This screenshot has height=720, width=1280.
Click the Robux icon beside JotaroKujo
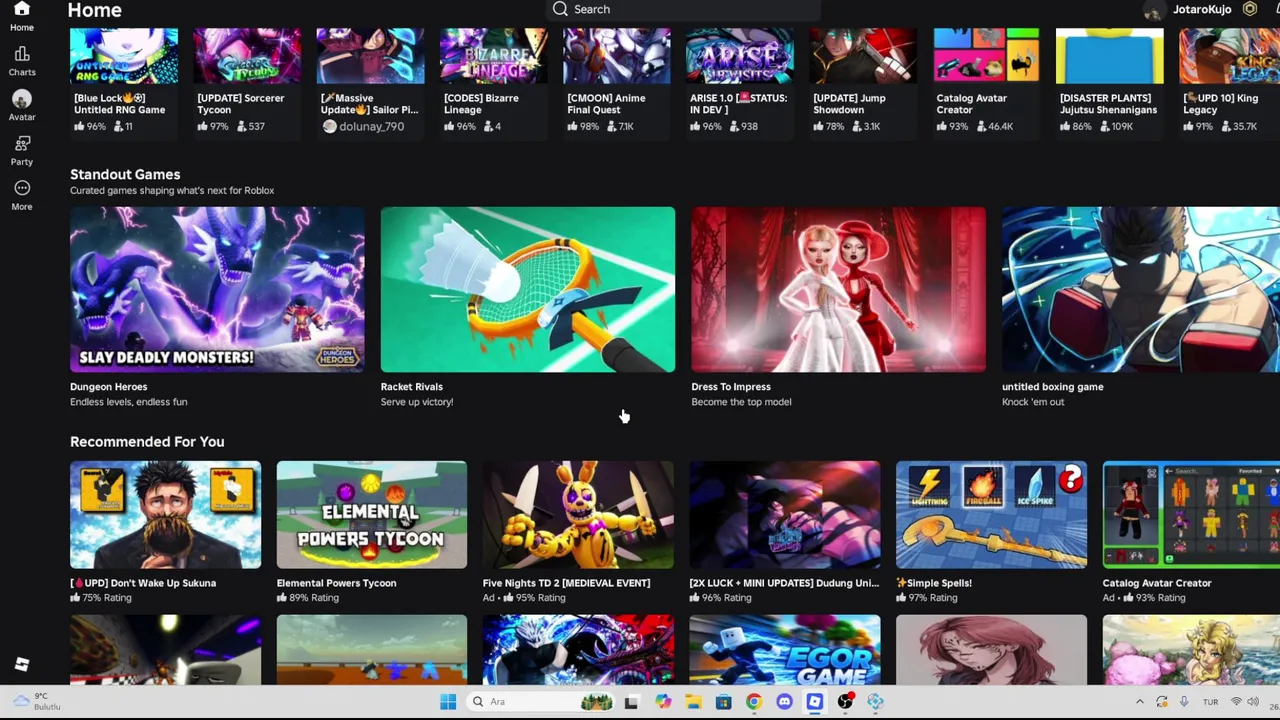click(x=1249, y=9)
